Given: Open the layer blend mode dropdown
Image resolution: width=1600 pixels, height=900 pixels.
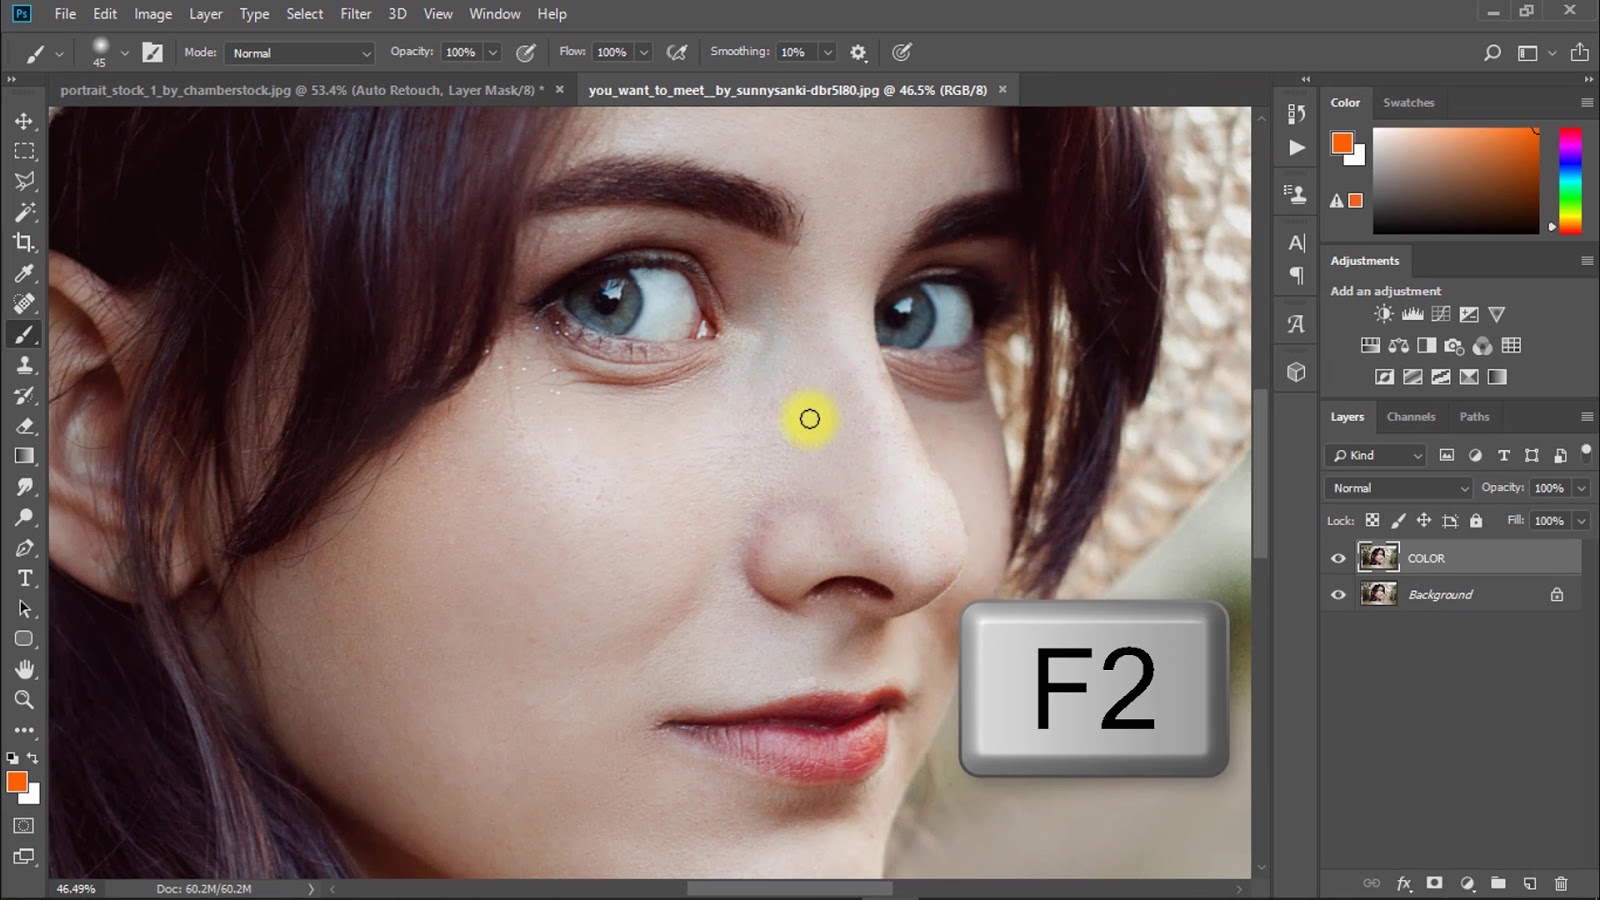Looking at the screenshot, I should click(1398, 488).
